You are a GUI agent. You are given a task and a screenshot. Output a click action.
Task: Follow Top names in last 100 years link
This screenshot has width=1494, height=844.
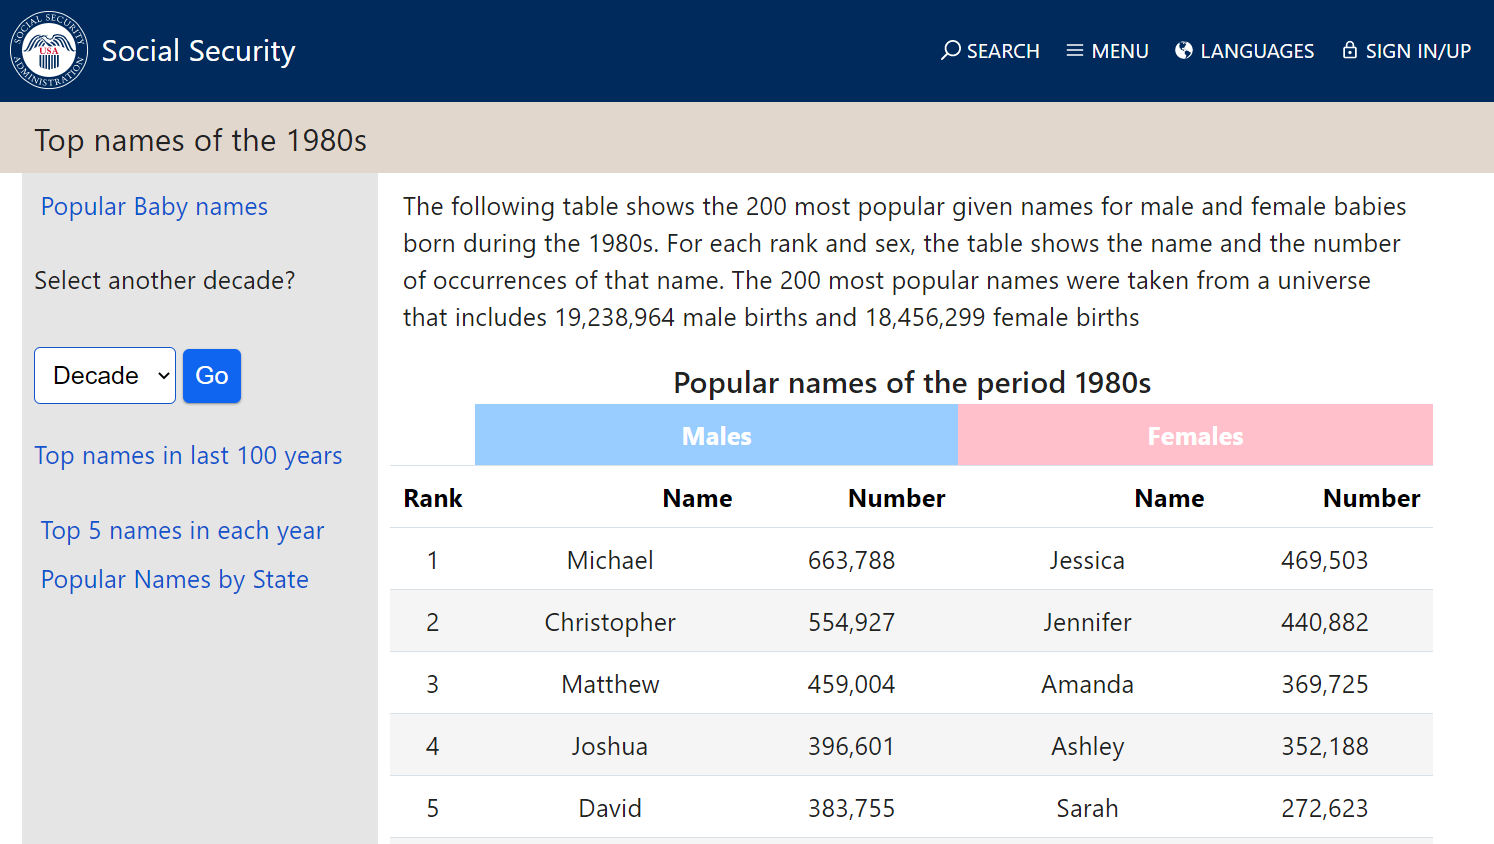click(x=188, y=456)
